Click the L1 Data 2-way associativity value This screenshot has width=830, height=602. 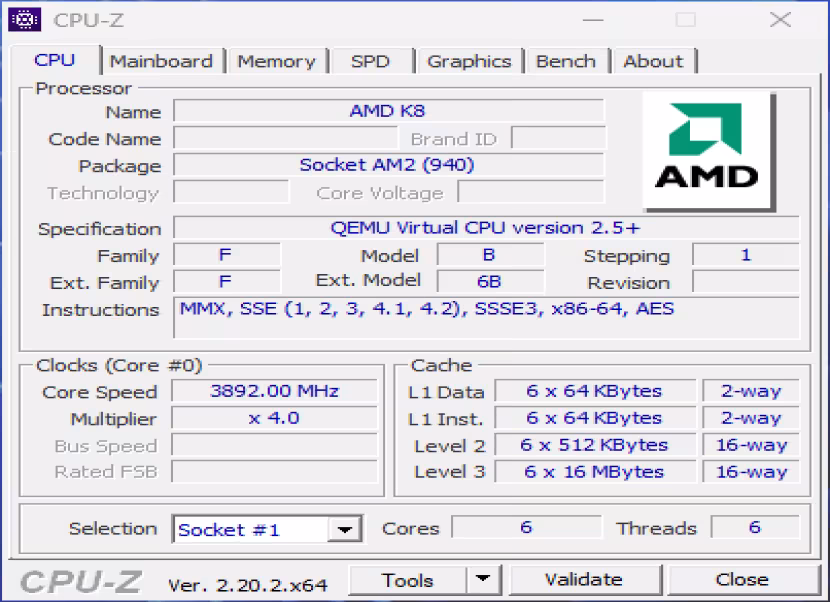(751, 391)
